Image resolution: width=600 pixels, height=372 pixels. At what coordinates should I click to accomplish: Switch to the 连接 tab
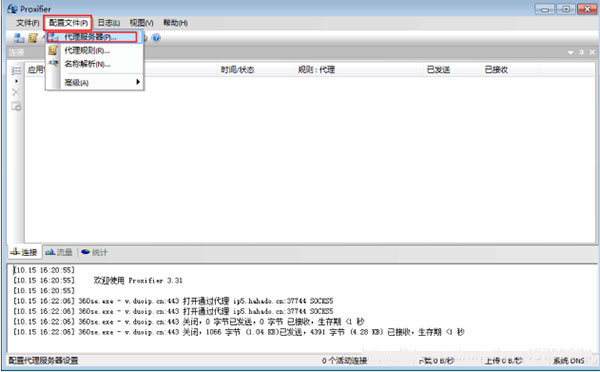[24, 252]
